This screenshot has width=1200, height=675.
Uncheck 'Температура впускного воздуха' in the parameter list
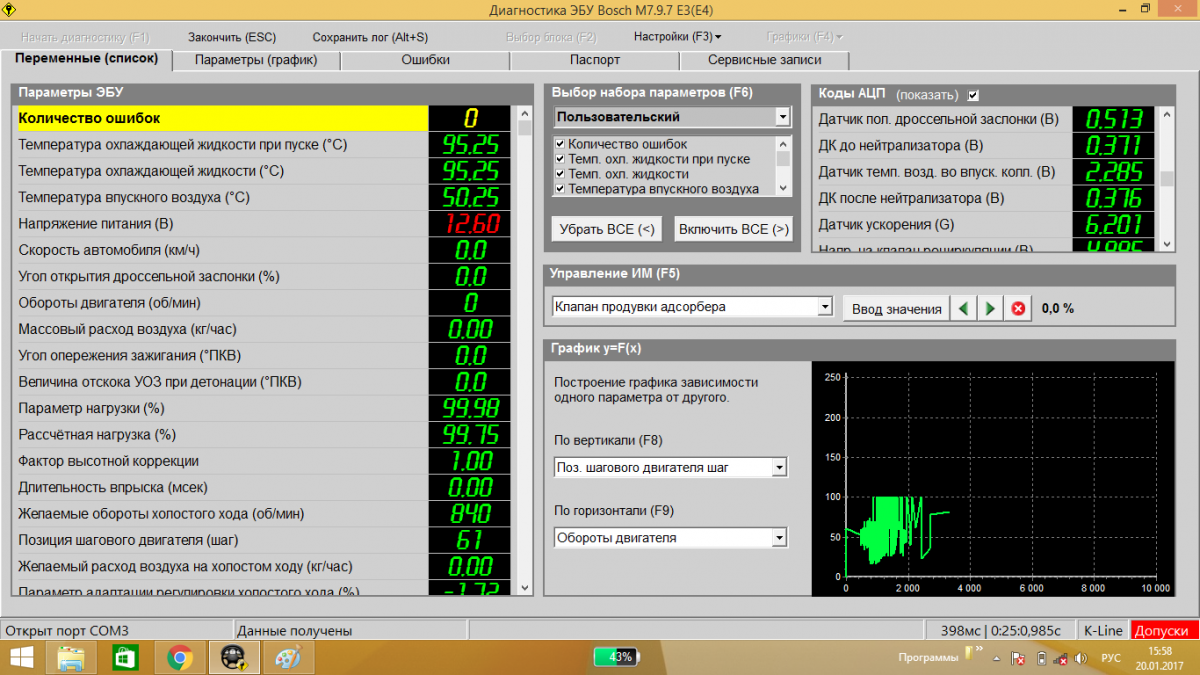(560, 188)
